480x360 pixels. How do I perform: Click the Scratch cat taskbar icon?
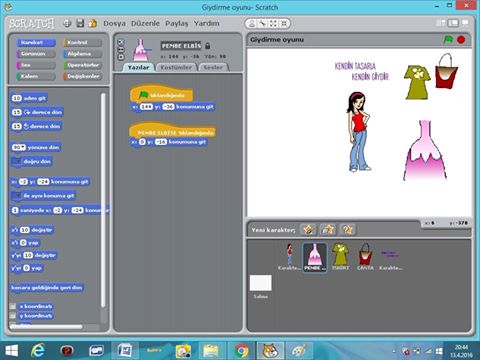click(x=270, y=351)
